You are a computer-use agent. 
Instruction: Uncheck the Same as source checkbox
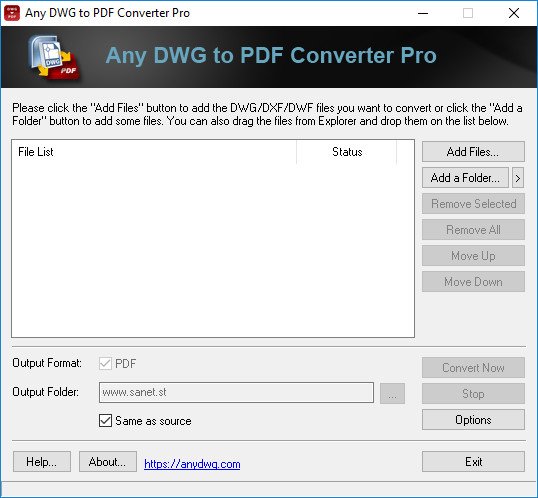click(105, 420)
